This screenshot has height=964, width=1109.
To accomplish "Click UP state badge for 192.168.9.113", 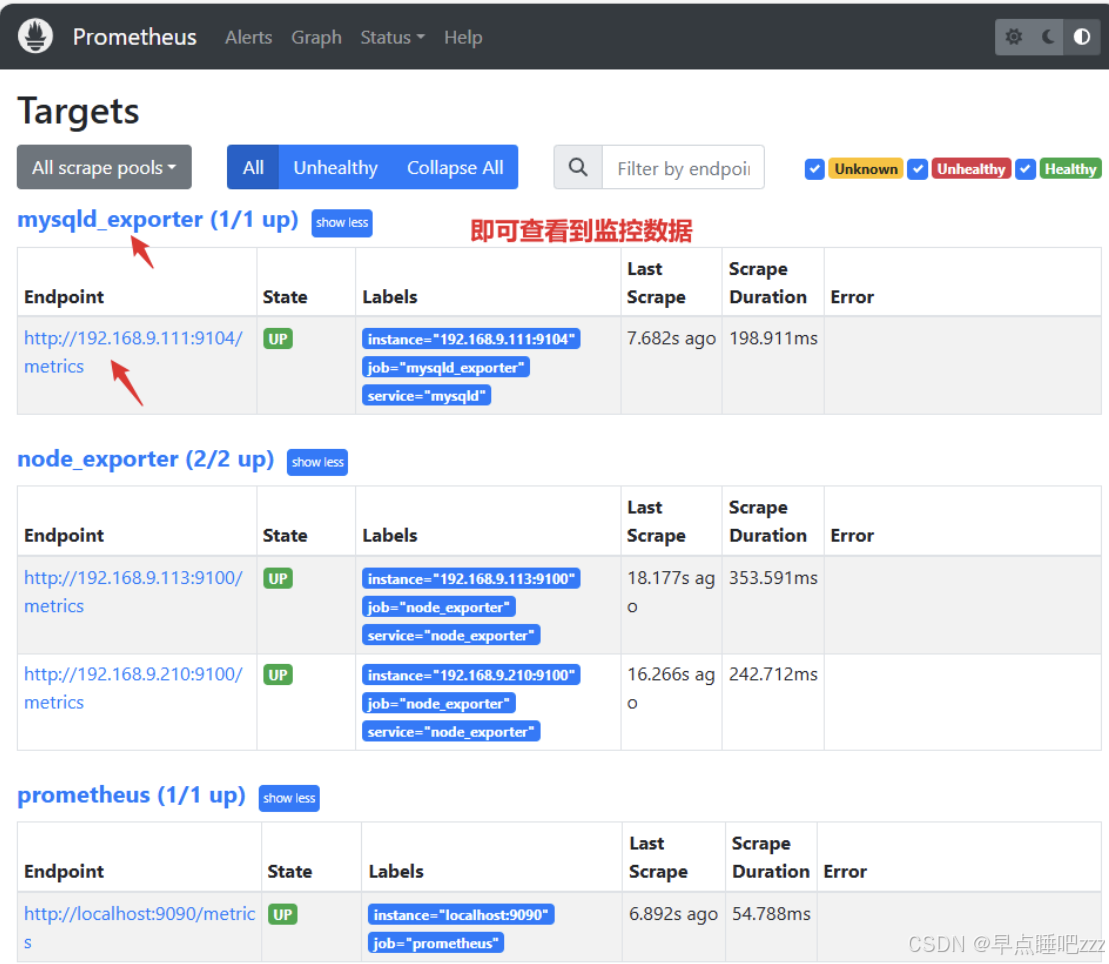I will point(278,579).
